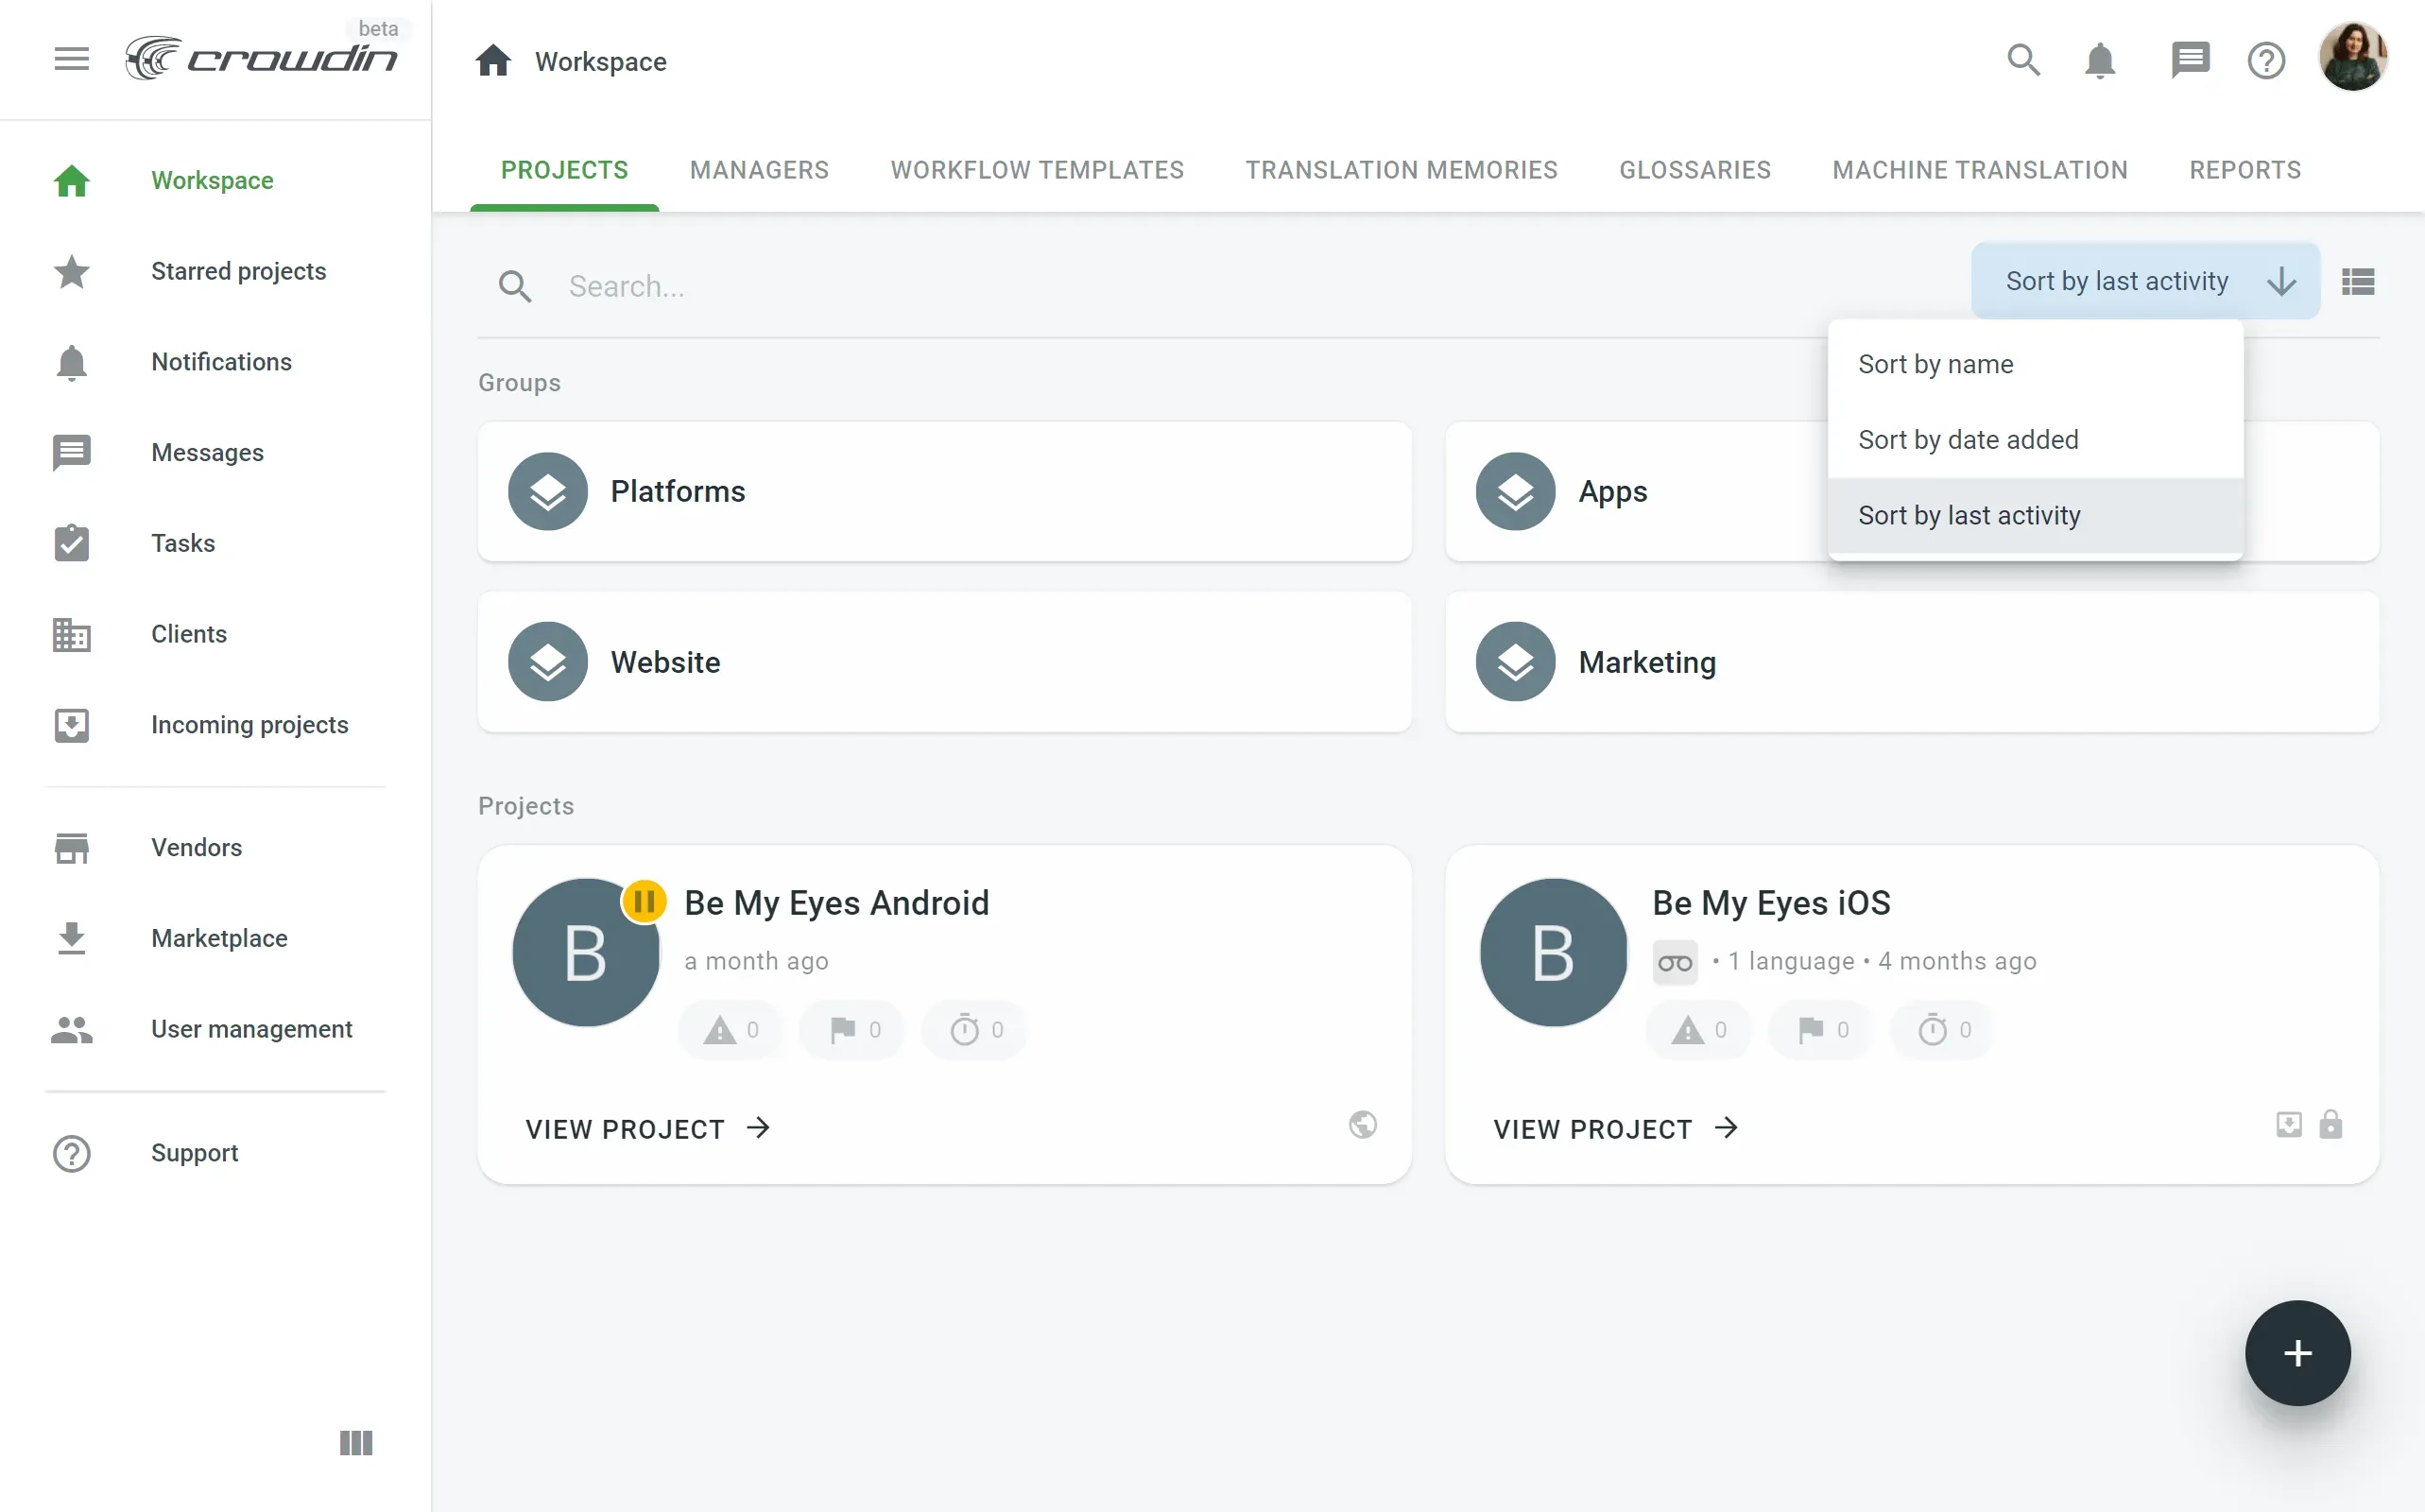
Task: Click the paused badge on Be My Eyes Android
Action: (x=644, y=901)
